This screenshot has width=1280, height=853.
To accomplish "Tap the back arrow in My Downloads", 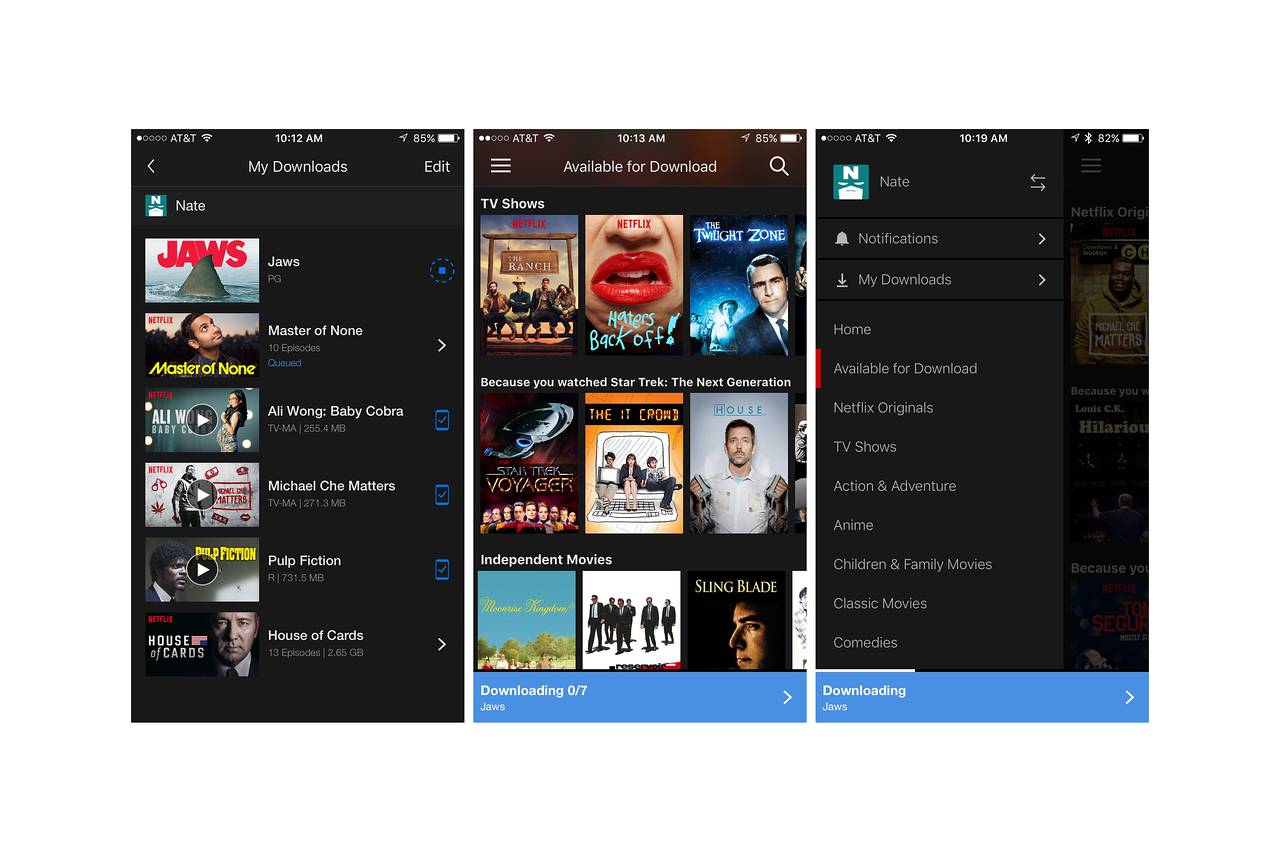I will coord(151,166).
